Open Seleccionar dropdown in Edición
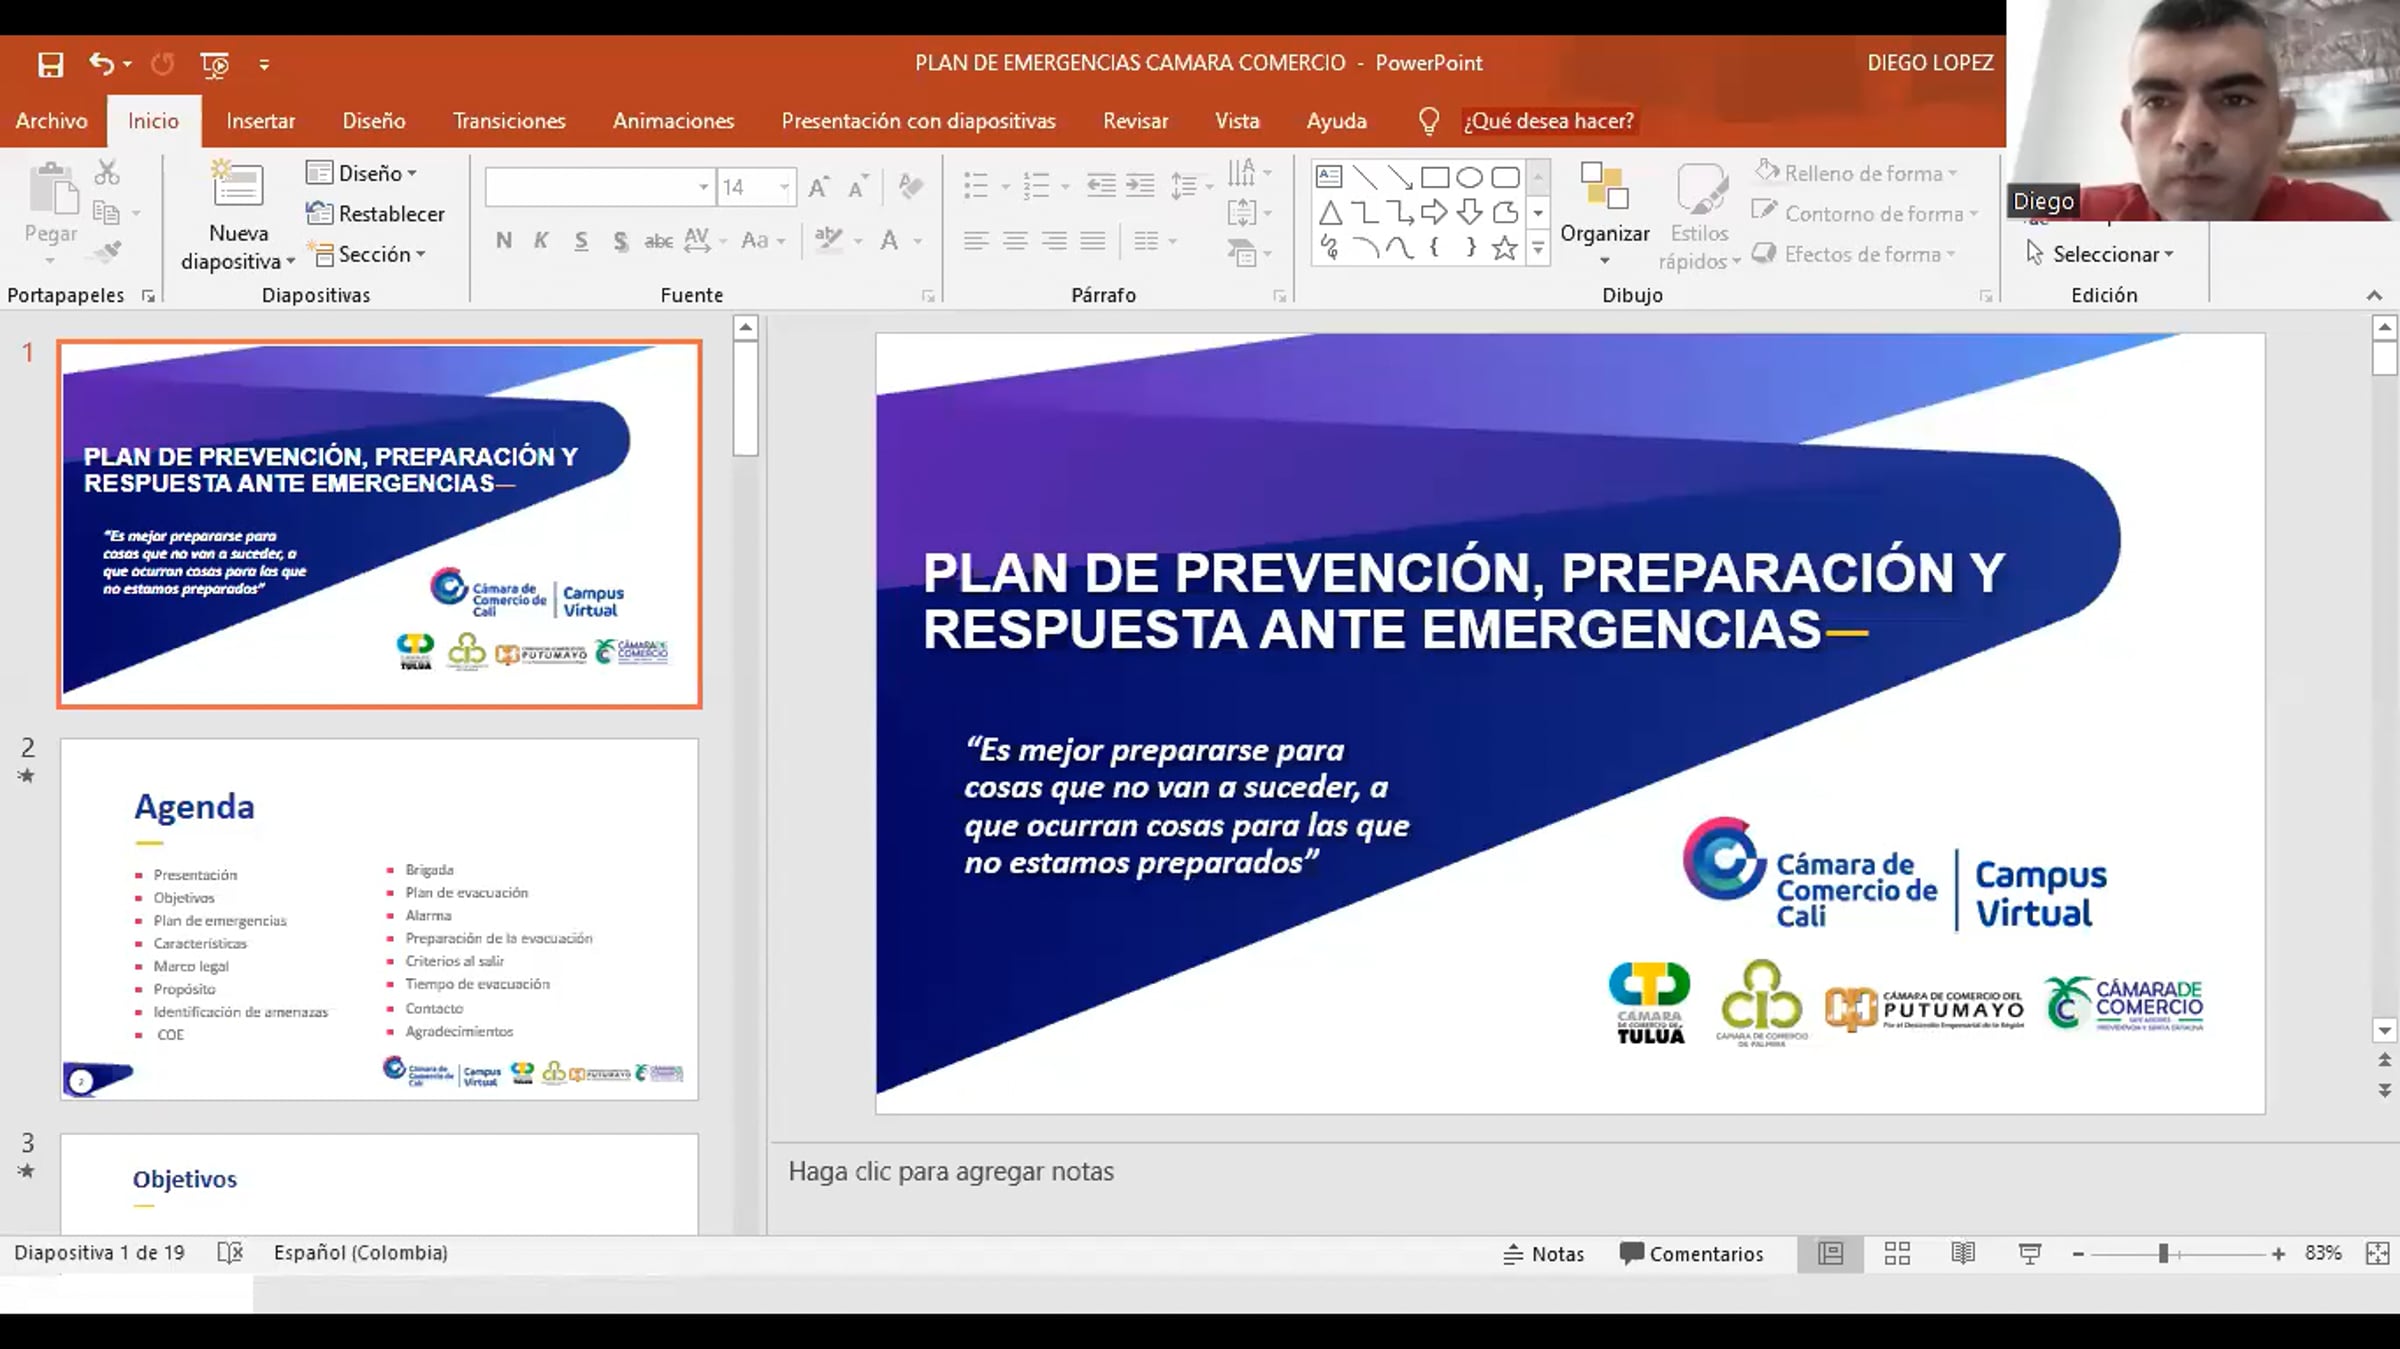The height and width of the screenshot is (1349, 2400). coord(2100,254)
